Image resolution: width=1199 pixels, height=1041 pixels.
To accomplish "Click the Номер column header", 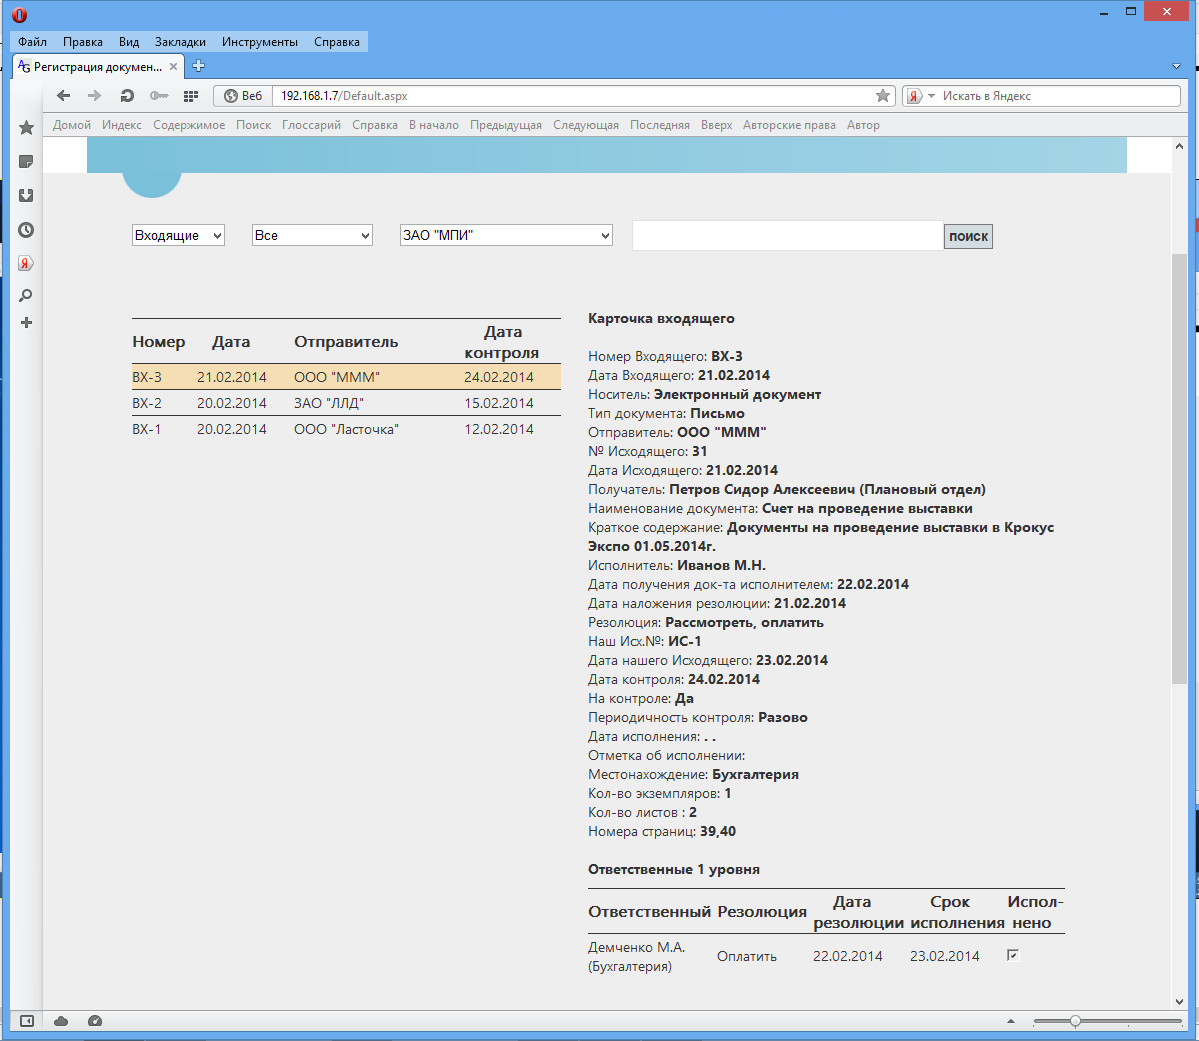I will pyautogui.click(x=158, y=342).
